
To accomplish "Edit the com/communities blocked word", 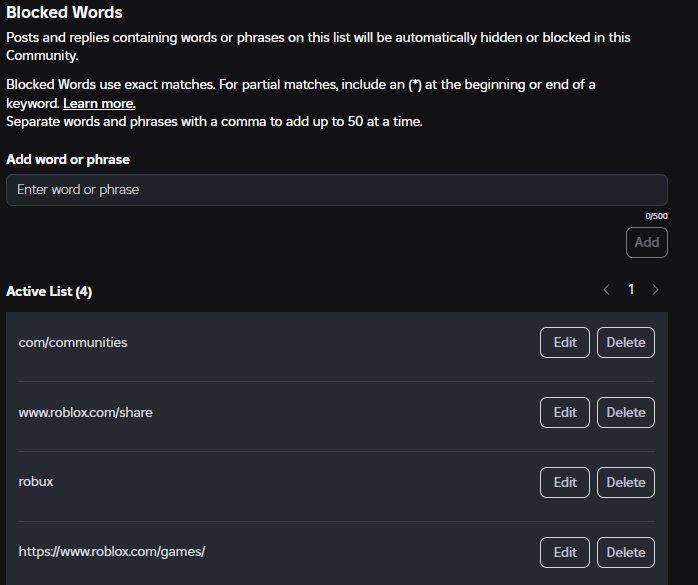I will 565,342.
